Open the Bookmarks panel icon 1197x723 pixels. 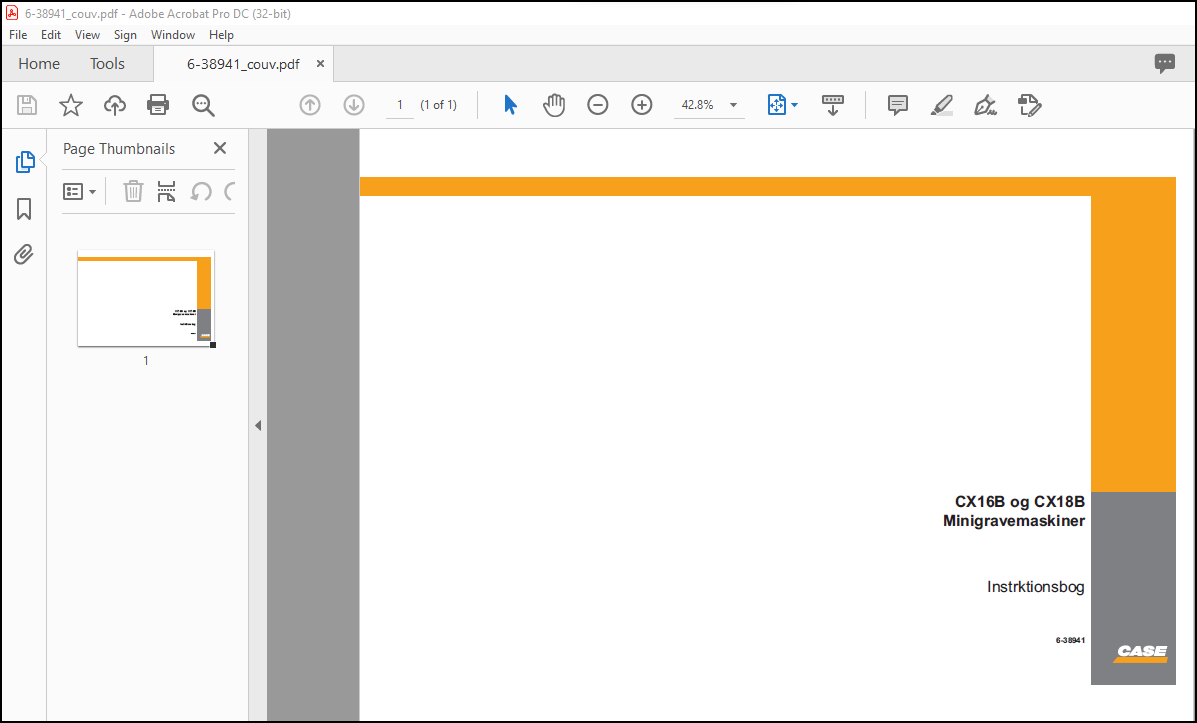24,208
